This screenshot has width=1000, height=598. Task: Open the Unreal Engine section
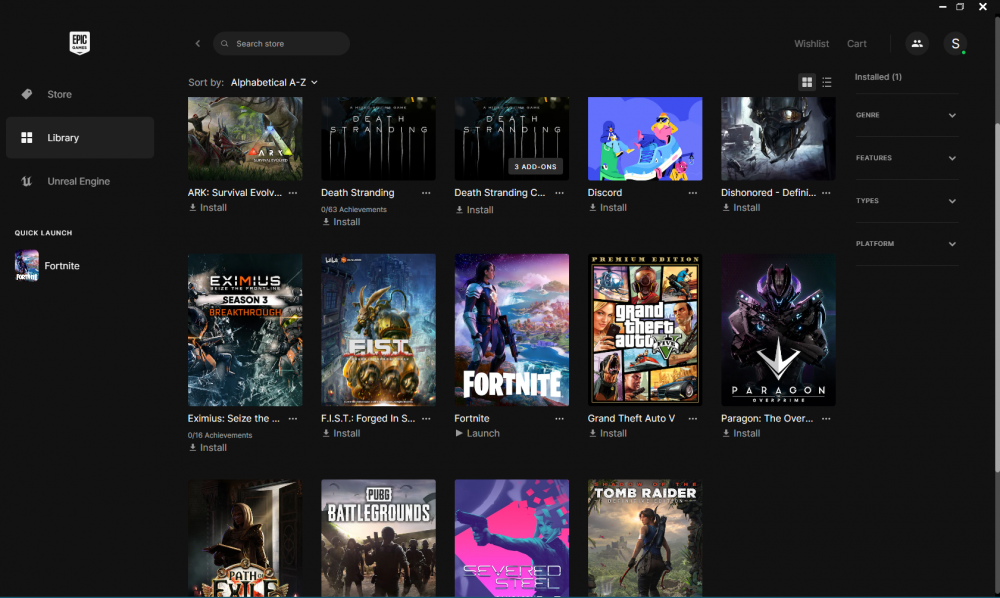click(x=80, y=181)
